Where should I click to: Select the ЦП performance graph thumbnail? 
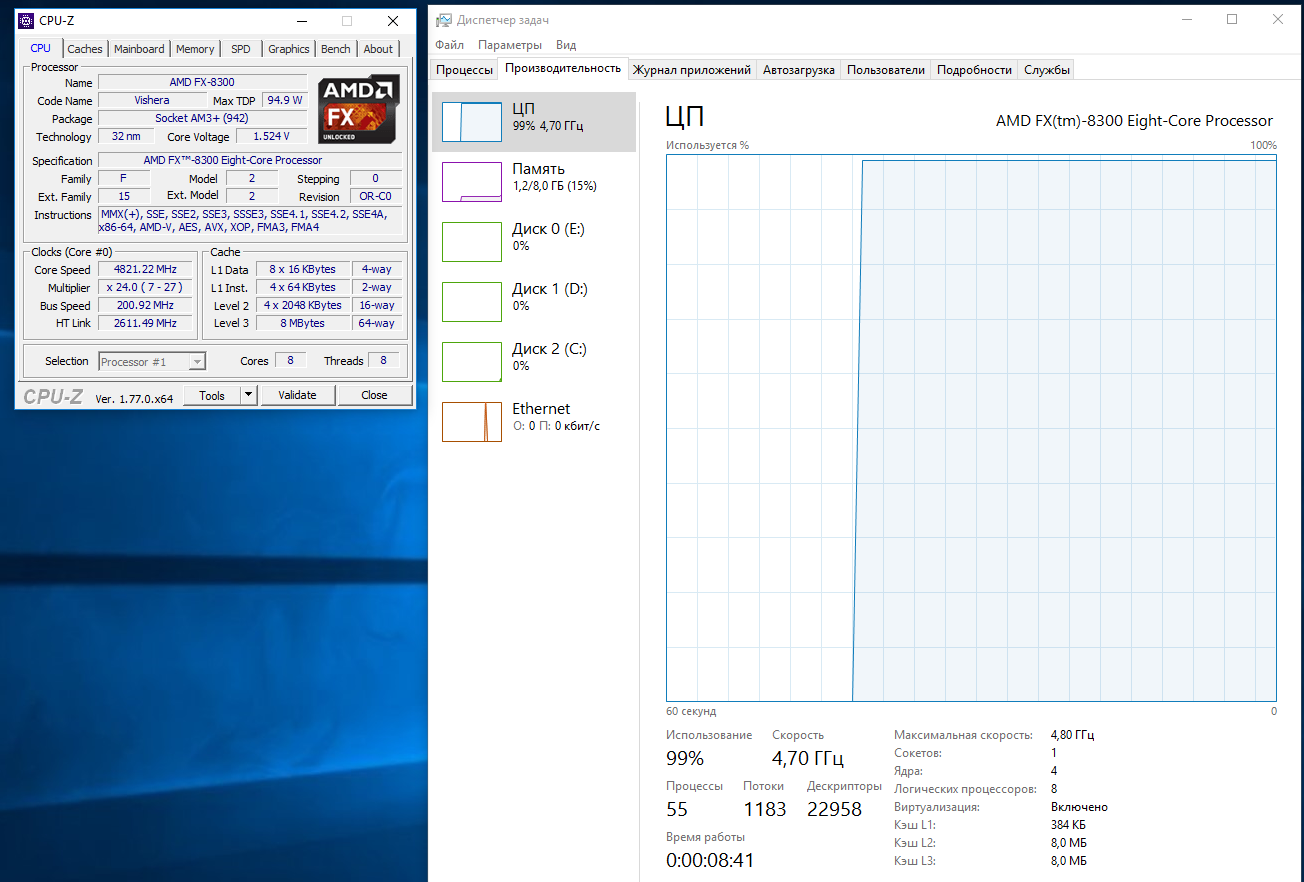click(472, 122)
